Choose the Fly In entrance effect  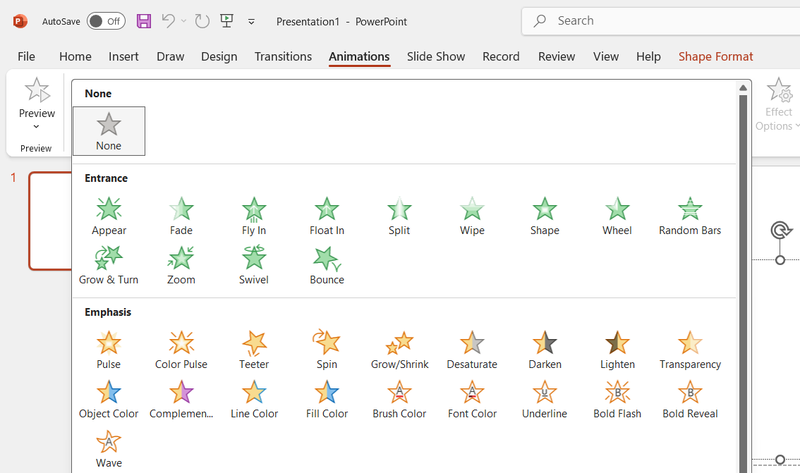tap(254, 216)
